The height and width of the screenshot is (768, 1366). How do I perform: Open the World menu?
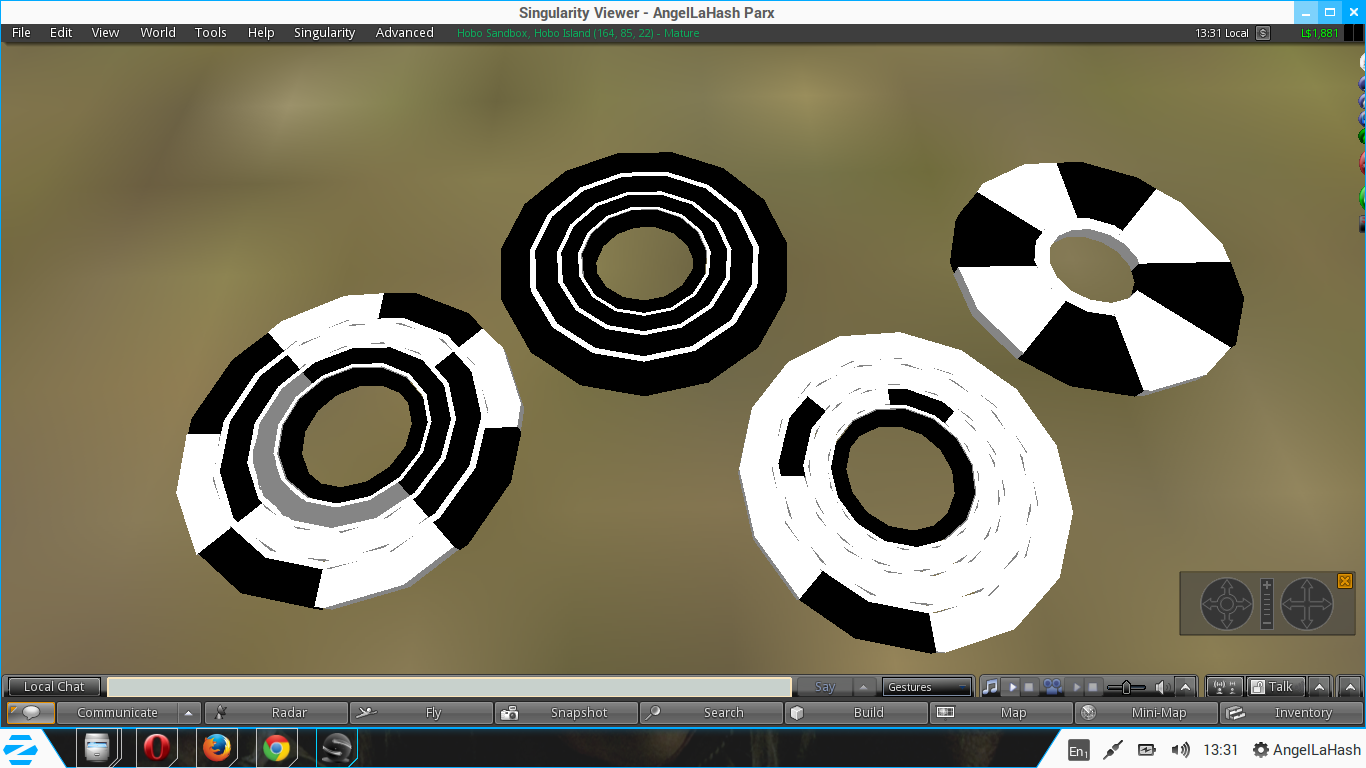click(x=157, y=33)
